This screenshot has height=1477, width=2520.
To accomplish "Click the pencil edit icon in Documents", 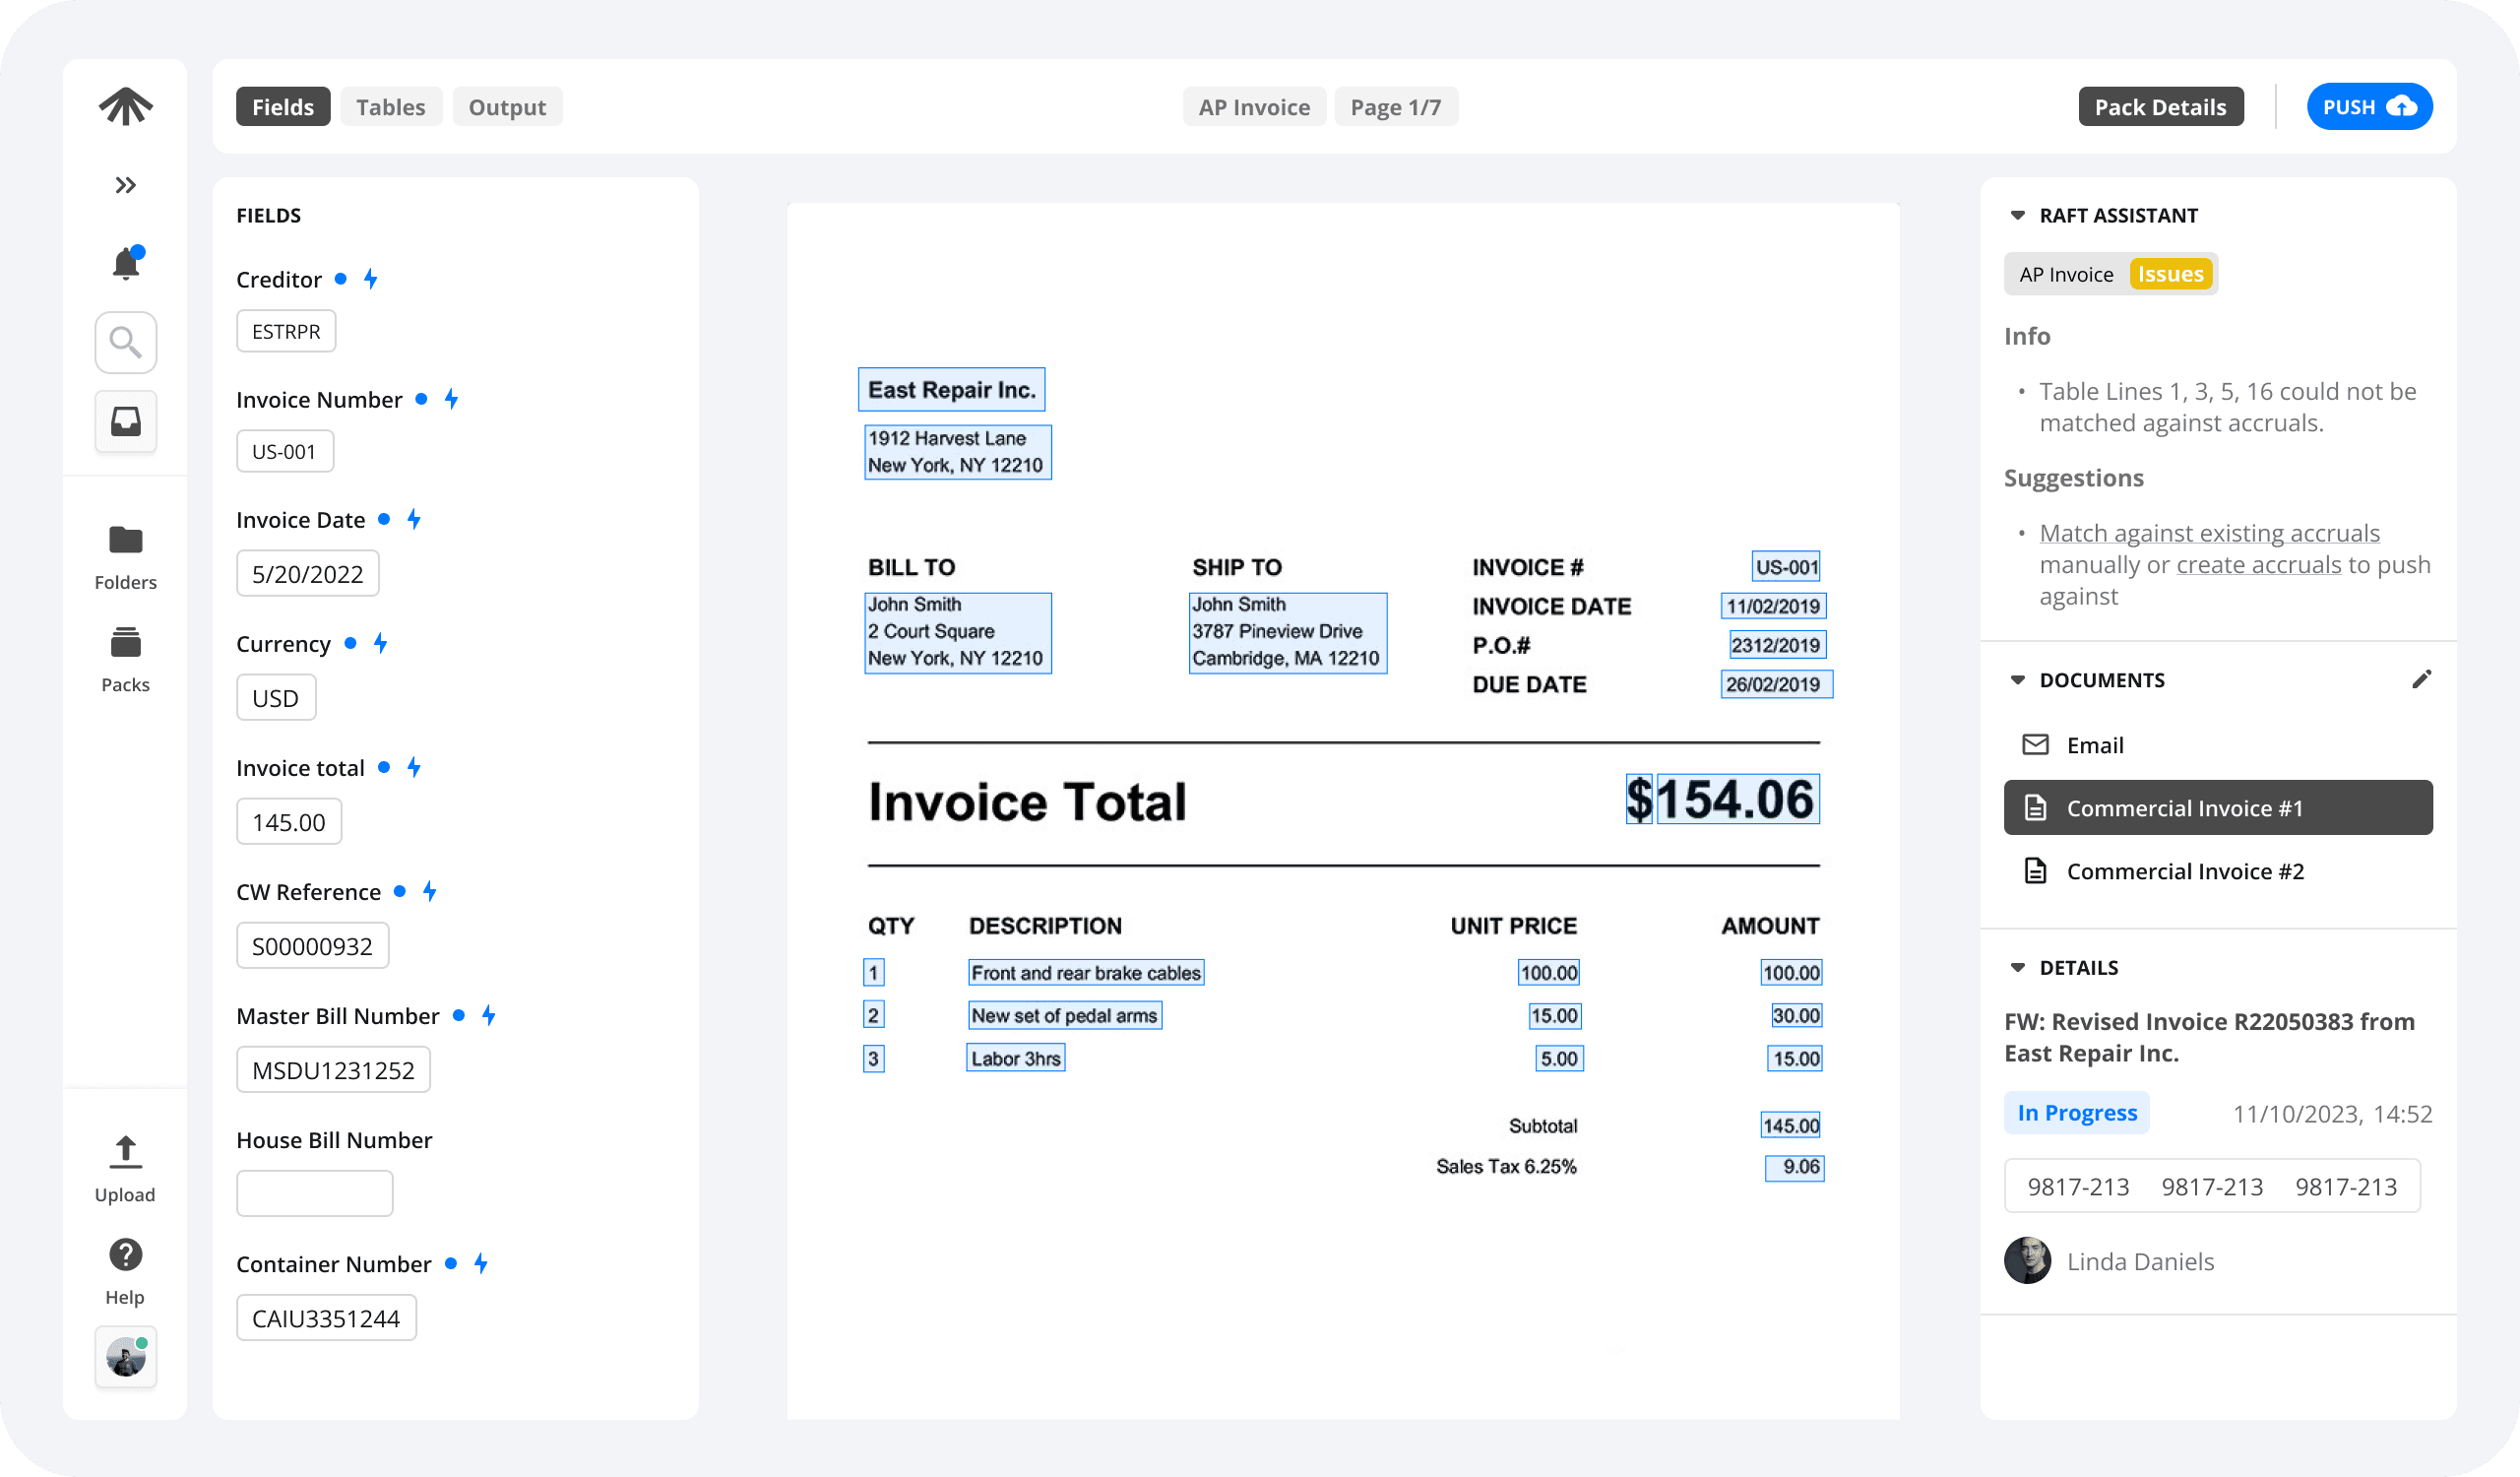I will [x=2420, y=680].
